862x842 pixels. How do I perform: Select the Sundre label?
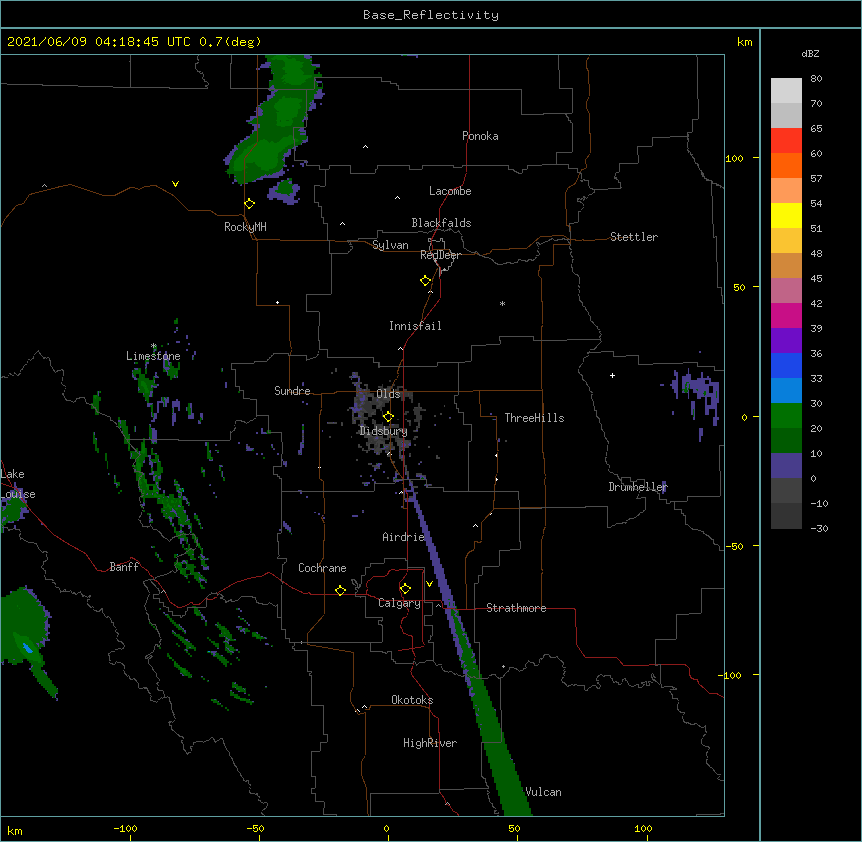pos(292,391)
